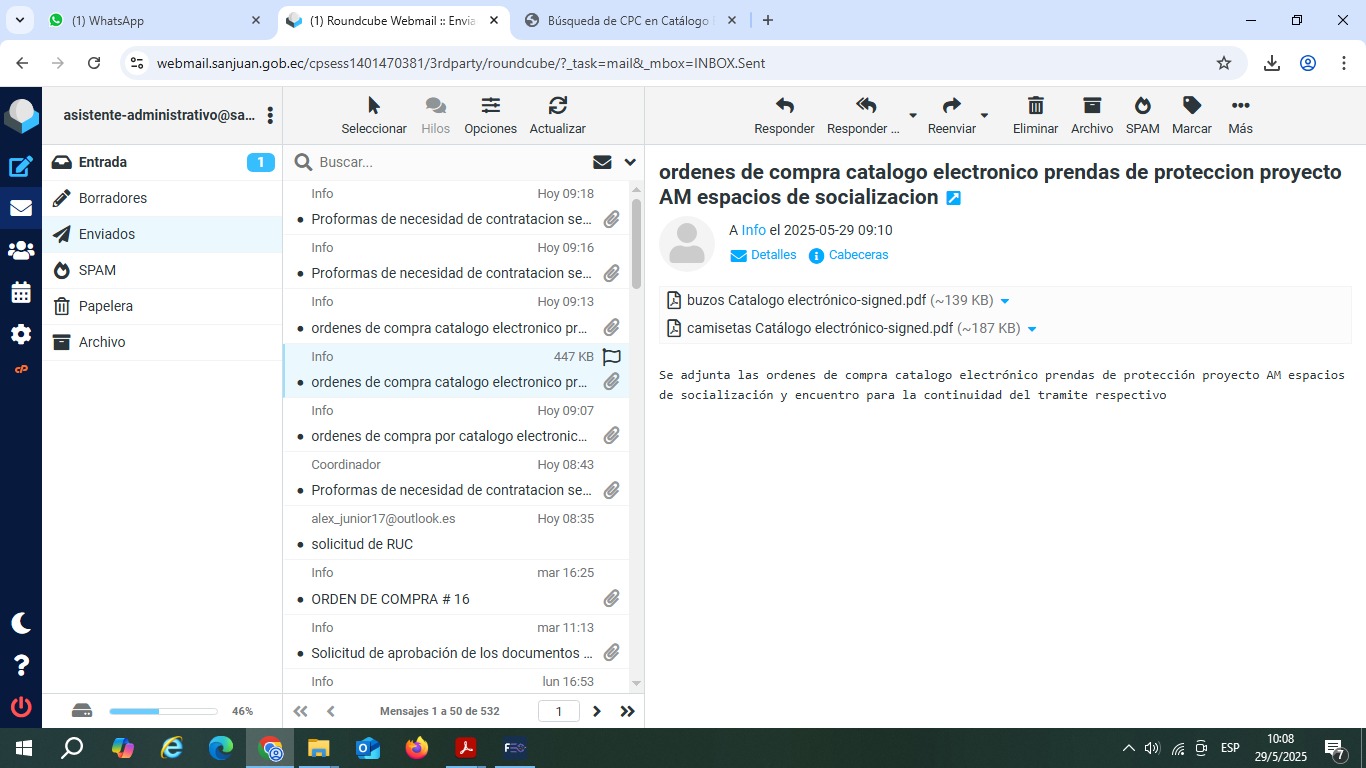Image resolution: width=1366 pixels, height=768 pixels.
Task: Click the compose new message icon
Action: [x=21, y=167]
